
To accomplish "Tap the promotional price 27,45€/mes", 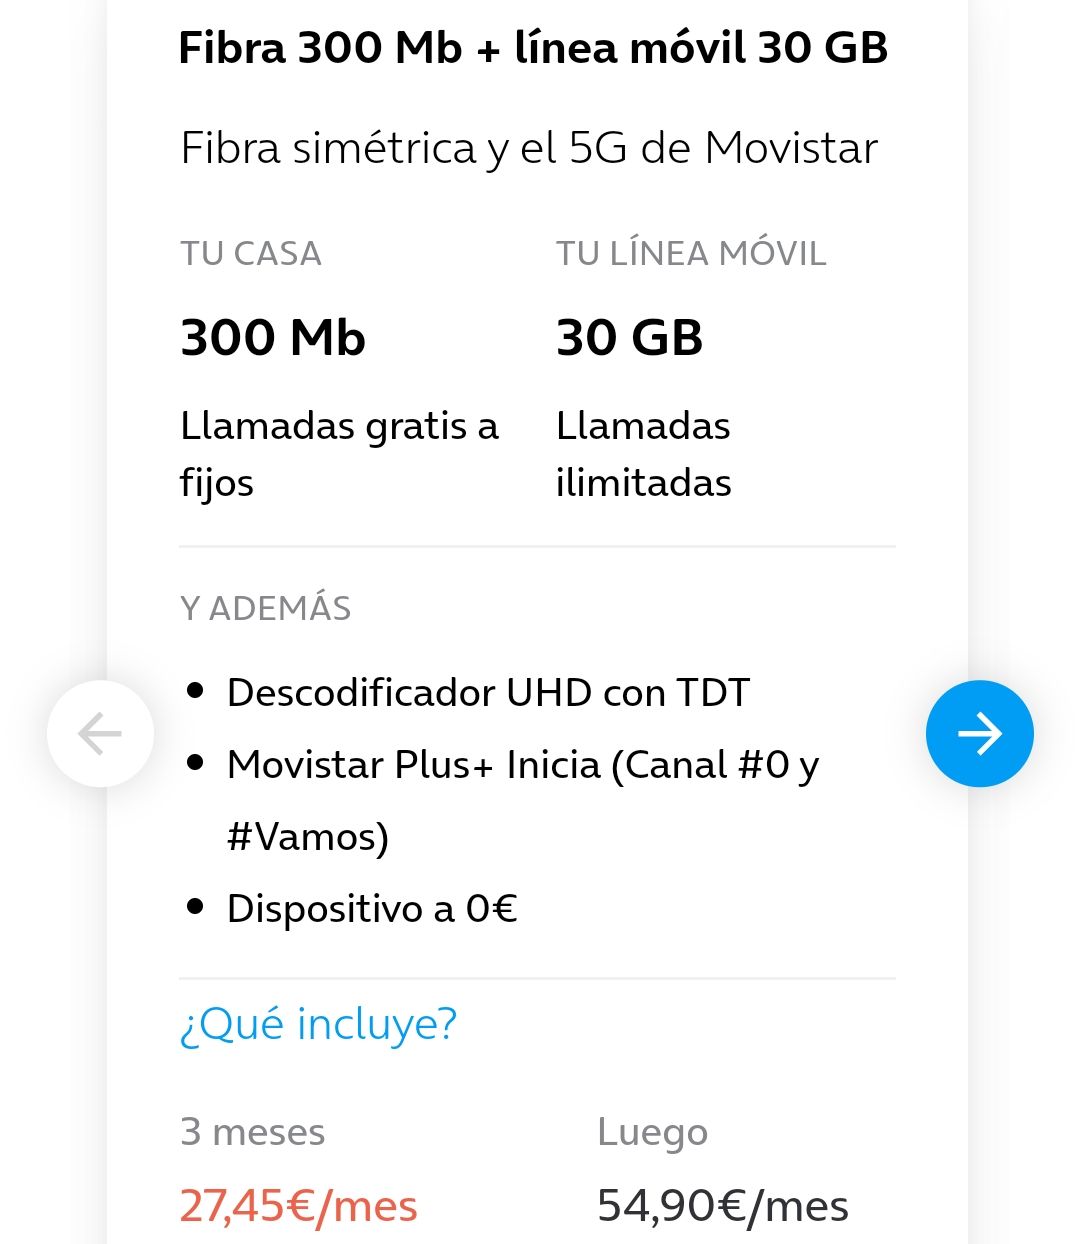I will [298, 1206].
